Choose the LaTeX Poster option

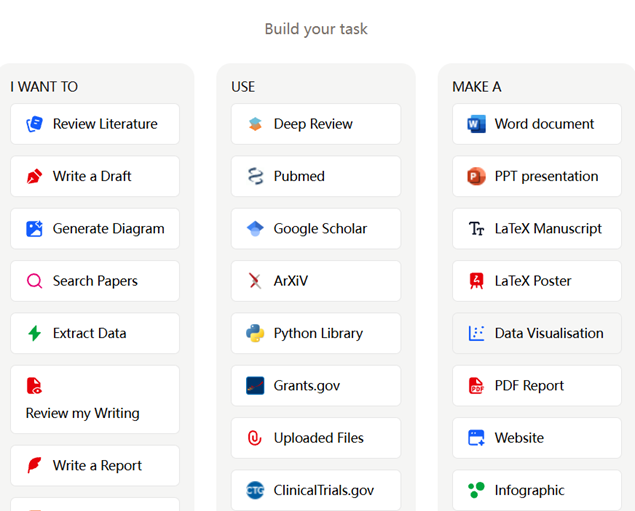[x=536, y=281]
